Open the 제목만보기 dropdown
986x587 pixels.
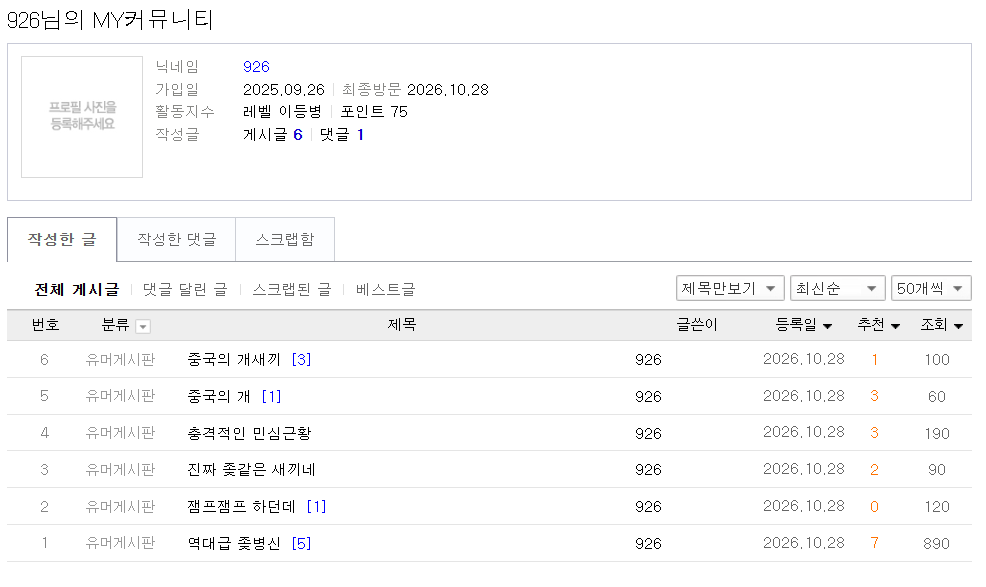tap(730, 288)
